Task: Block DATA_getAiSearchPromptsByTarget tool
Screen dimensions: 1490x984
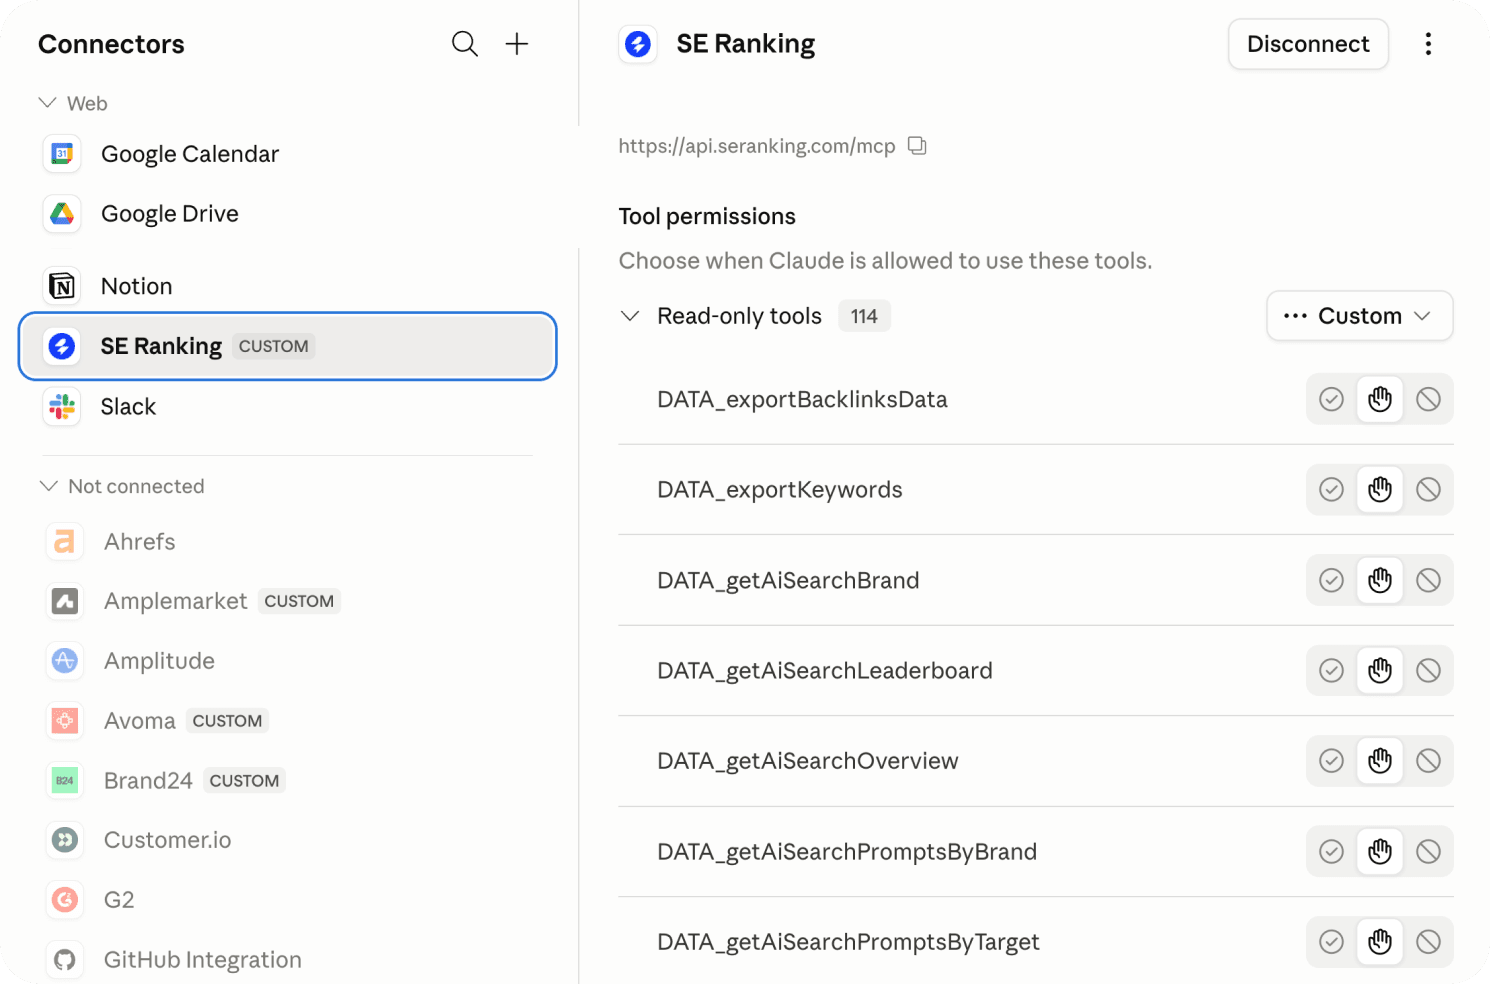Action: click(1429, 942)
